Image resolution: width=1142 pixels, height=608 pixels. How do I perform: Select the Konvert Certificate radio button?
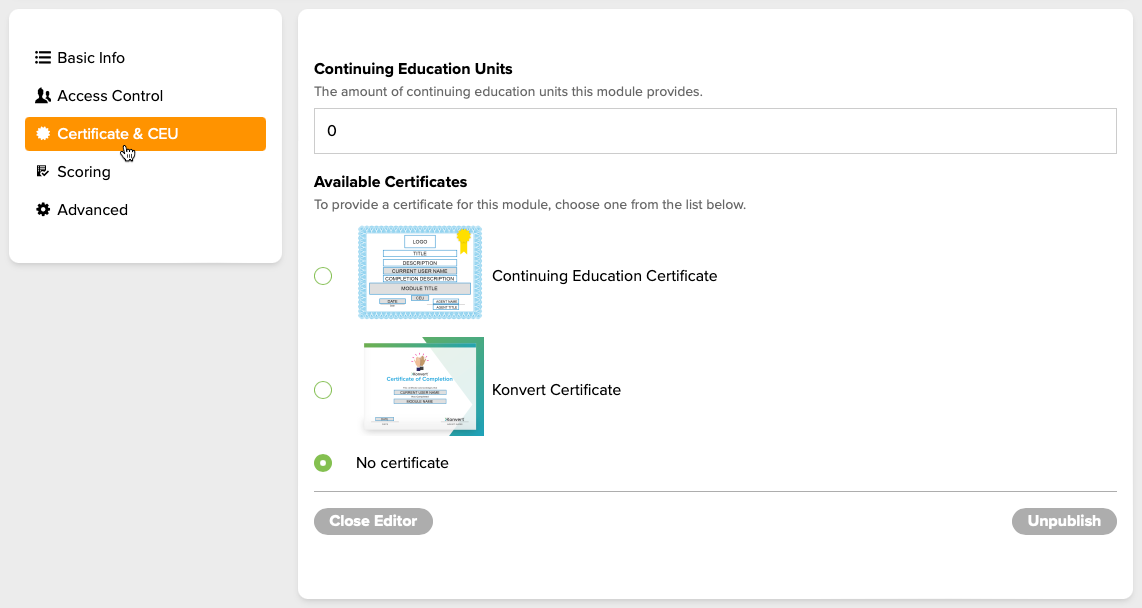[323, 390]
